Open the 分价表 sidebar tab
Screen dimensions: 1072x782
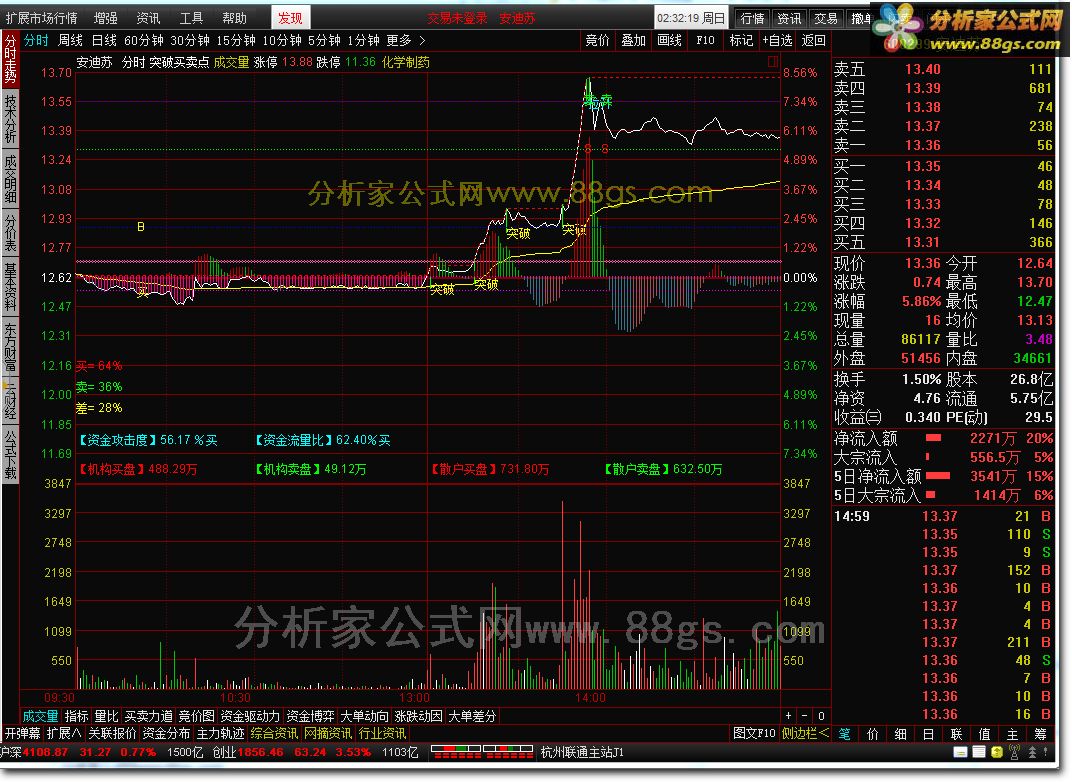click(x=10, y=233)
